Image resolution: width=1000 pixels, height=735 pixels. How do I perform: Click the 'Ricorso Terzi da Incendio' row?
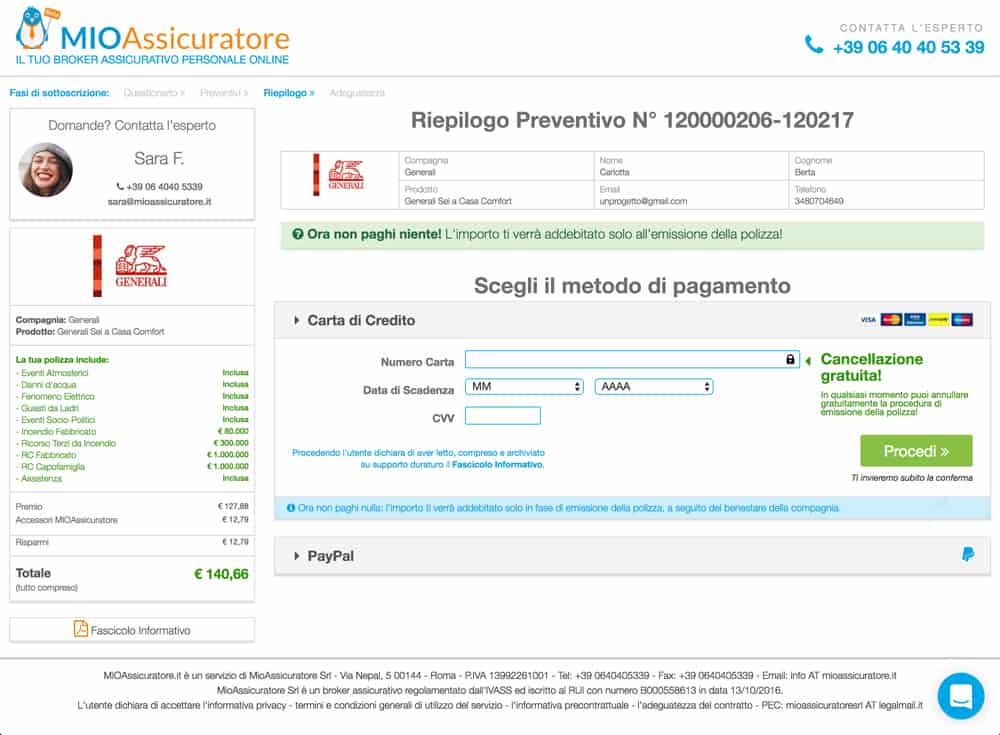[x=132, y=443]
